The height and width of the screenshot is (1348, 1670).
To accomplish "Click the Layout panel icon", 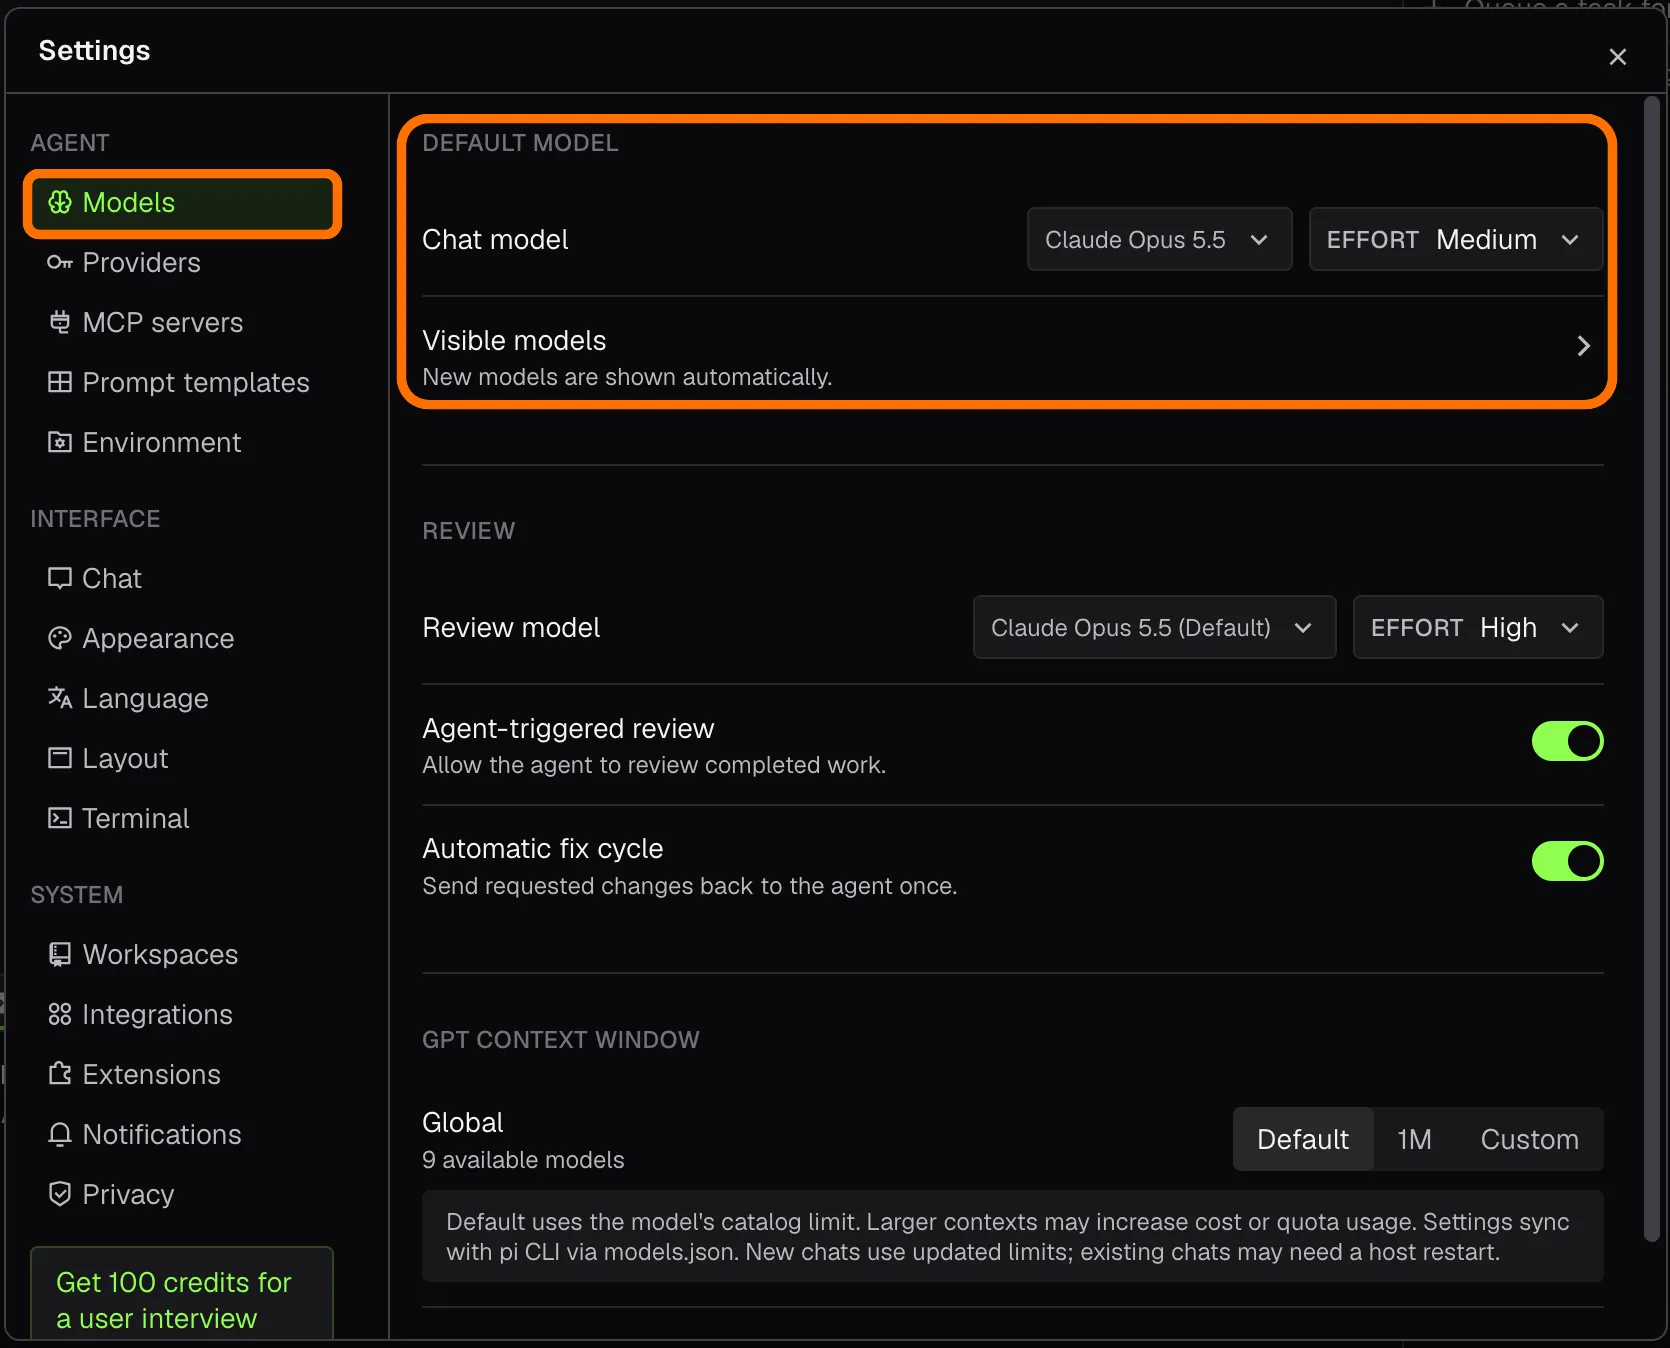I will [60, 758].
